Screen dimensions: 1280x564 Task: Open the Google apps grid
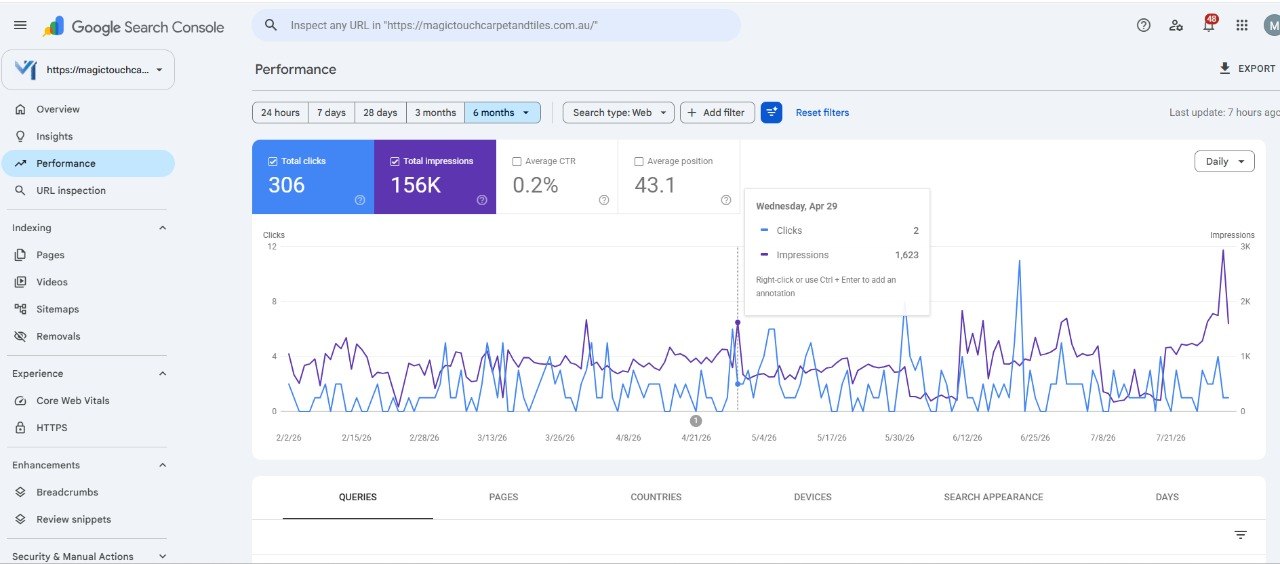click(1242, 26)
